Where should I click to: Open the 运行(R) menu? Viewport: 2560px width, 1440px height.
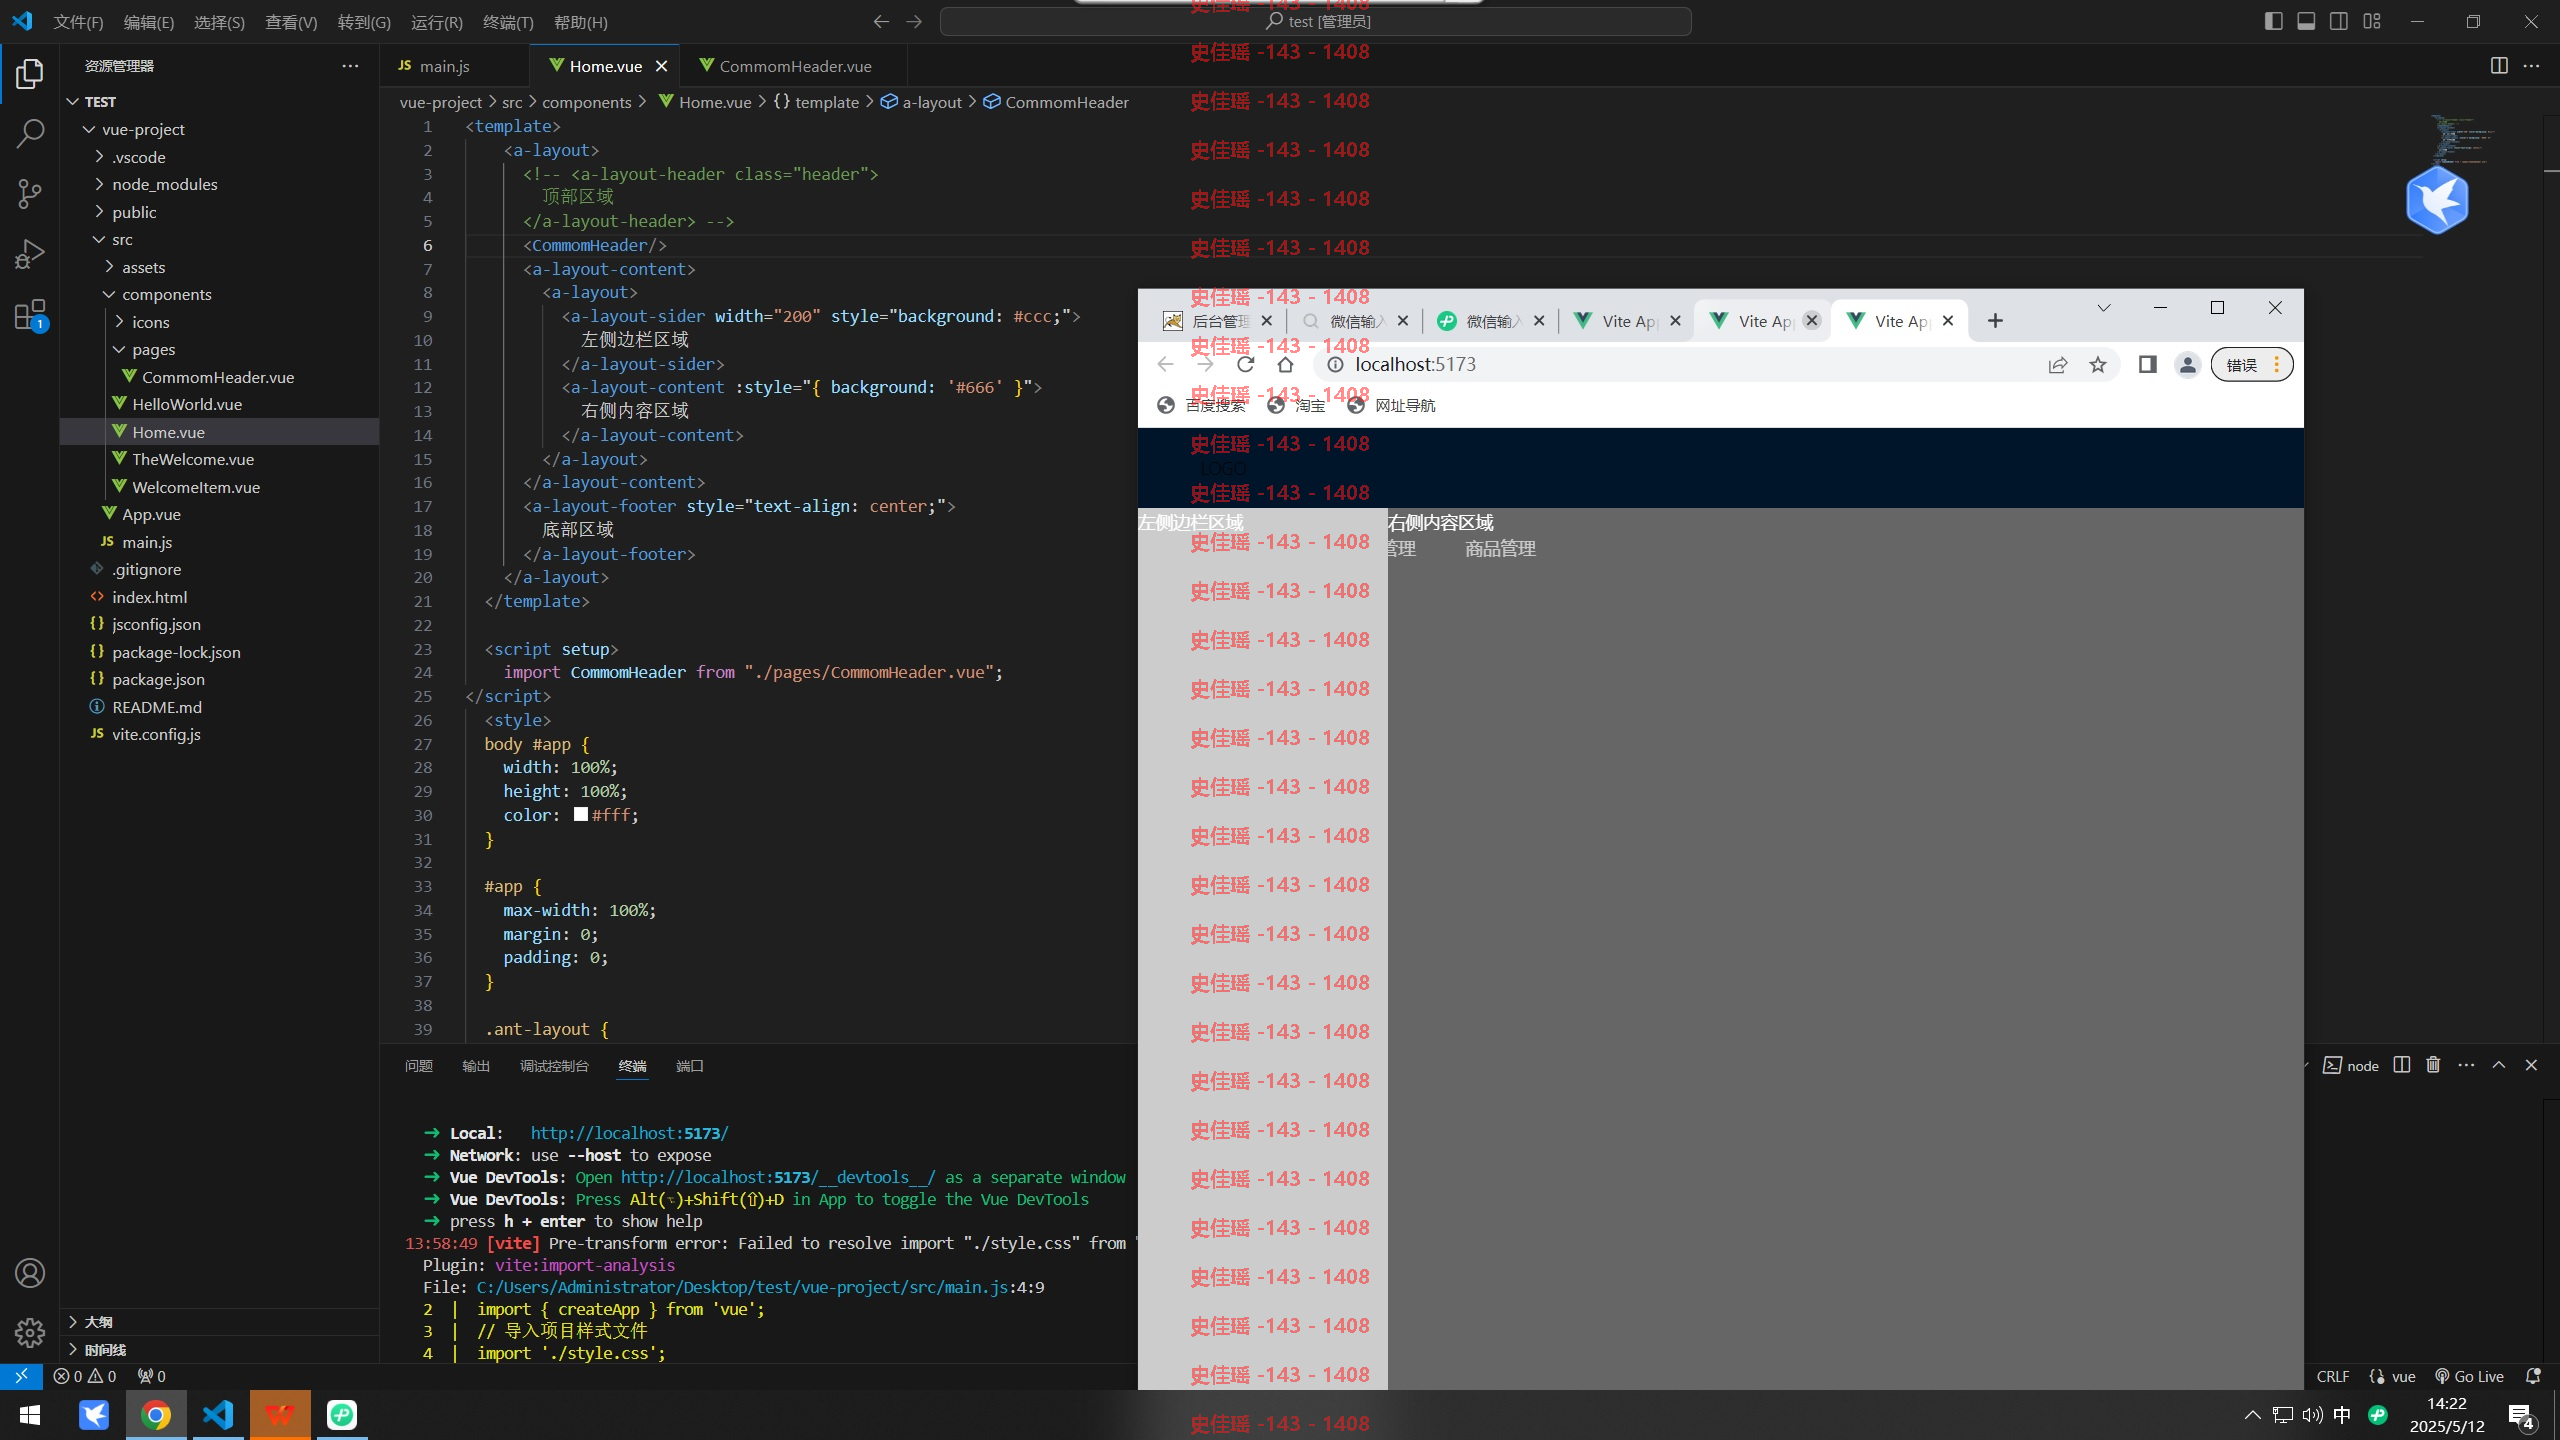pyautogui.click(x=437, y=22)
